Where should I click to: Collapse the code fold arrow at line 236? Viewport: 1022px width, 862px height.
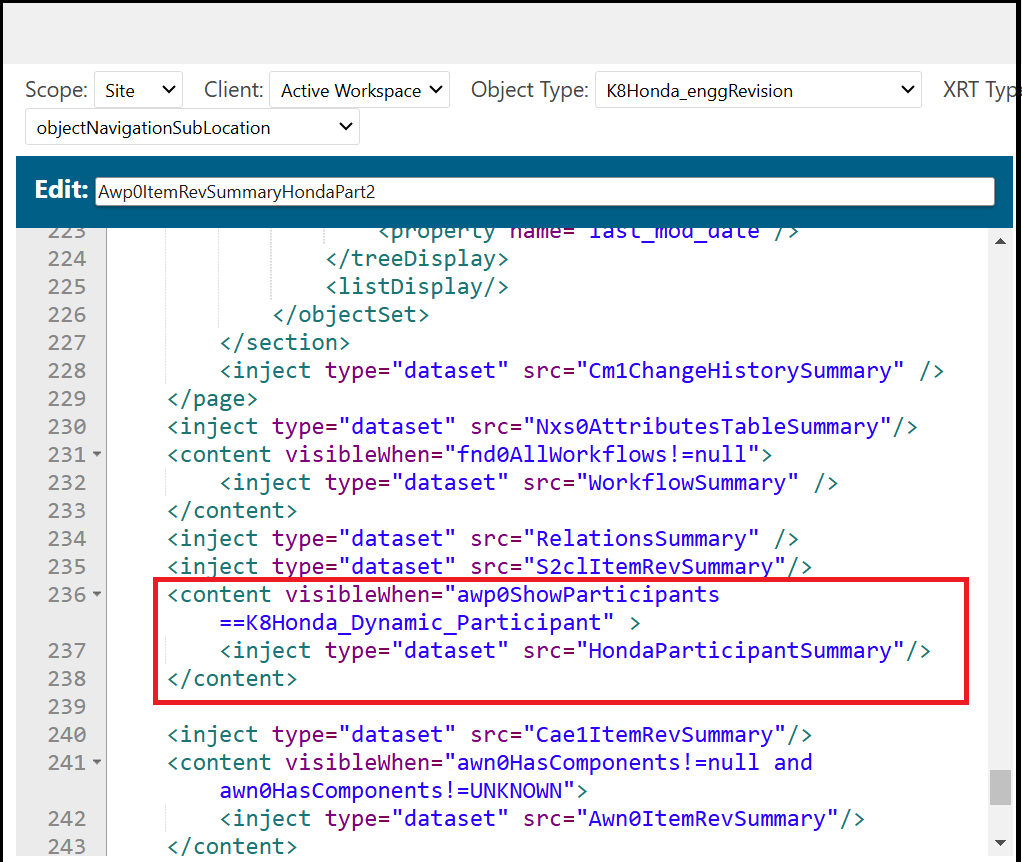point(97,595)
